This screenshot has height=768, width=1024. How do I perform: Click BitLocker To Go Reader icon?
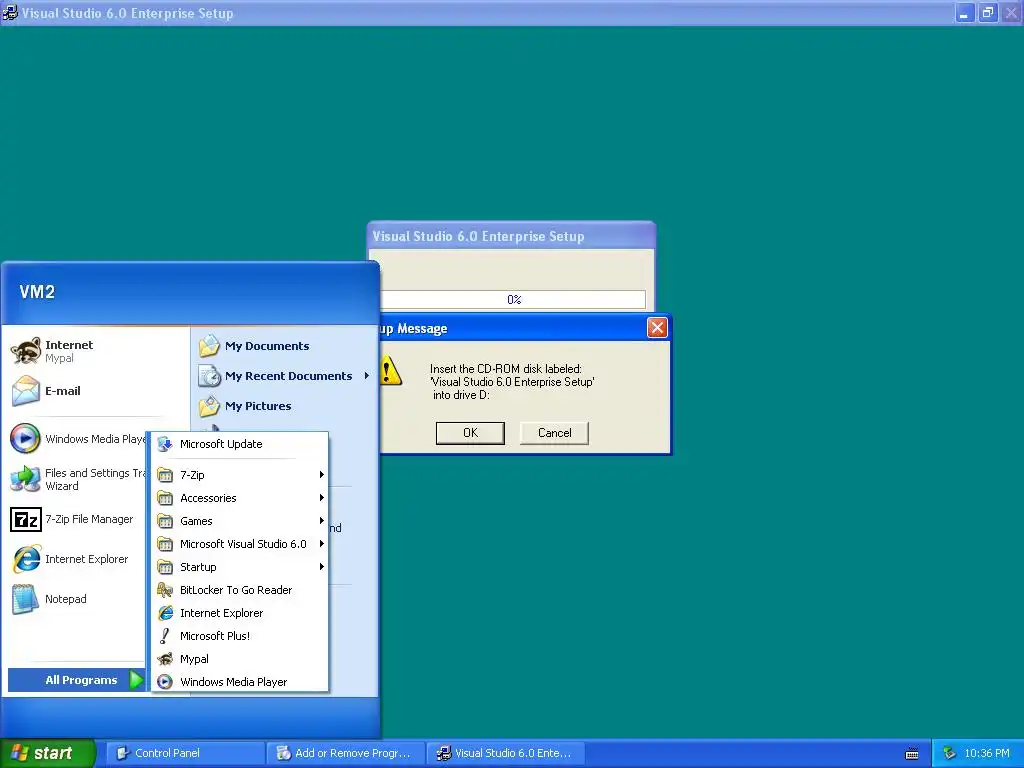(x=165, y=590)
